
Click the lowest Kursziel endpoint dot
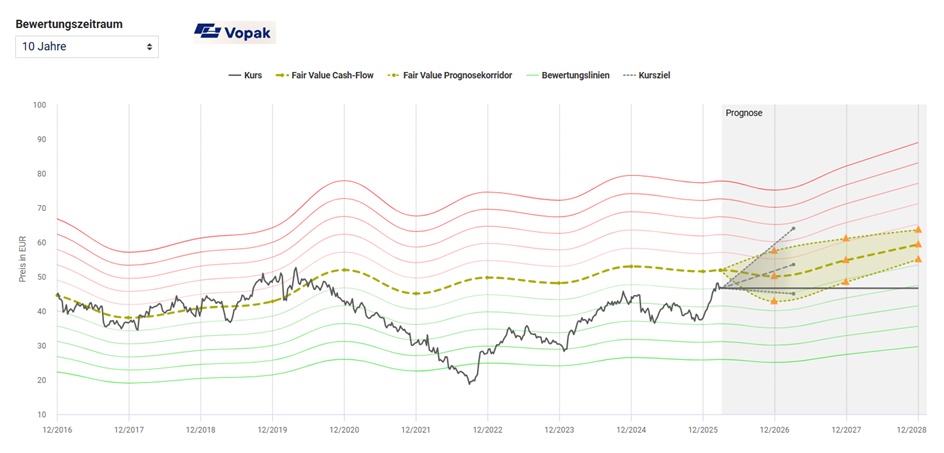click(x=793, y=294)
